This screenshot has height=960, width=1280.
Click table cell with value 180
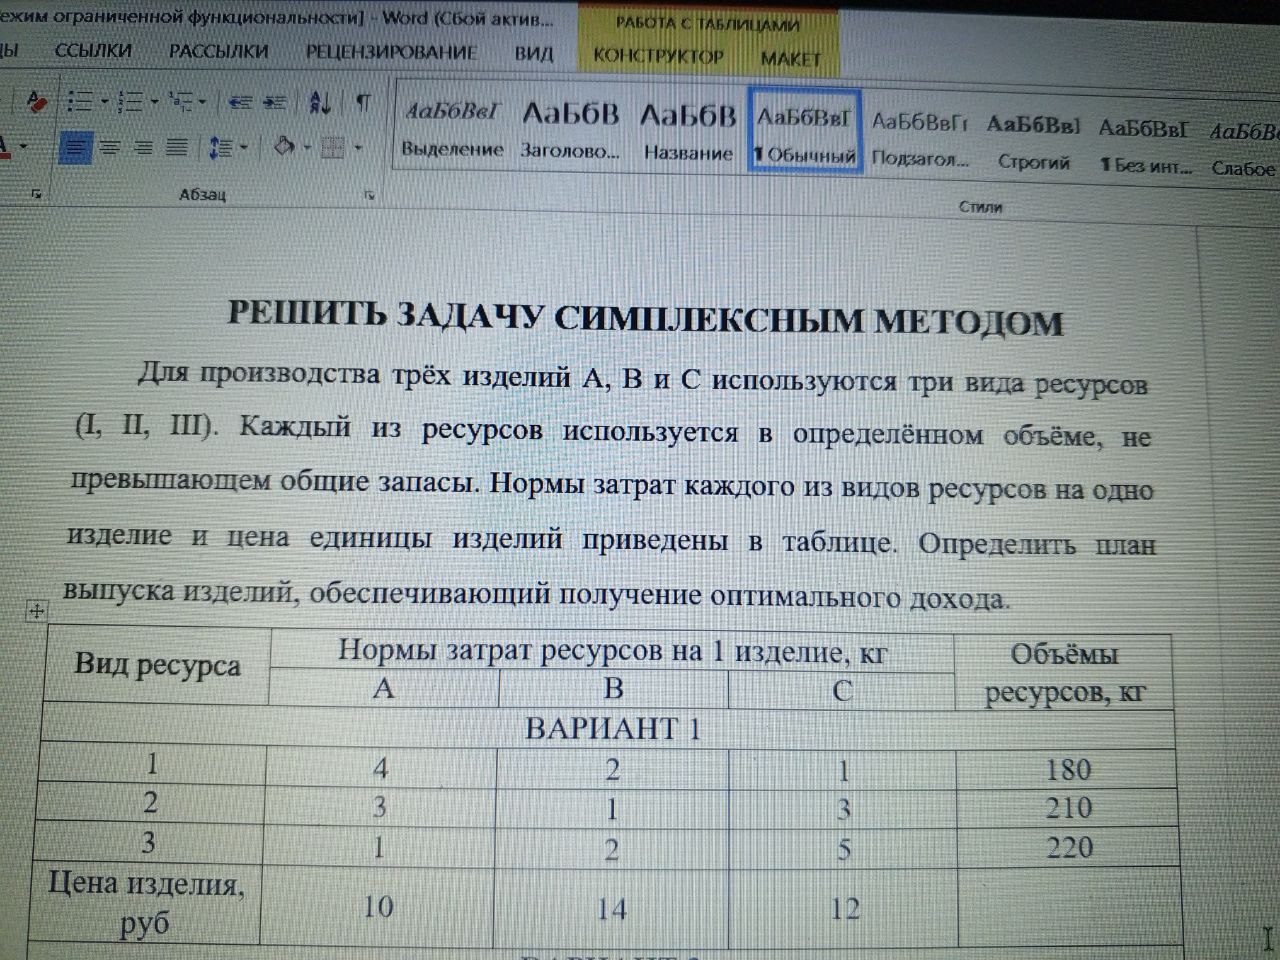(x=1068, y=769)
